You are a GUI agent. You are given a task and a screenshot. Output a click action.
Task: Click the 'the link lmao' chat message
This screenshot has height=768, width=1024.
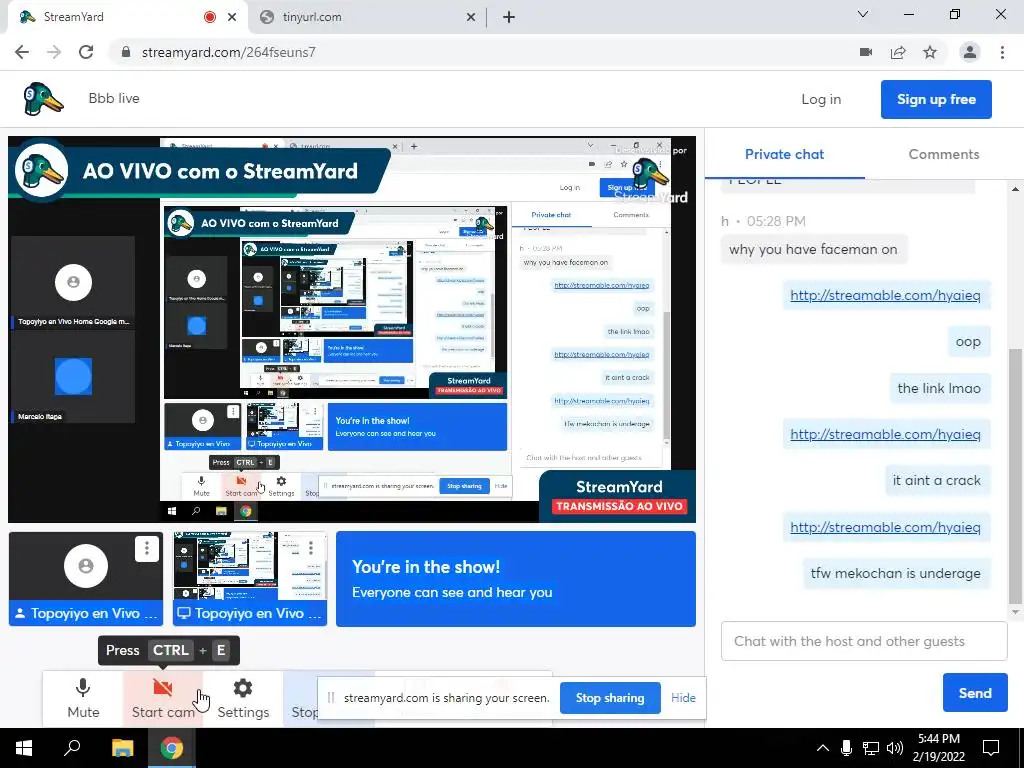939,388
